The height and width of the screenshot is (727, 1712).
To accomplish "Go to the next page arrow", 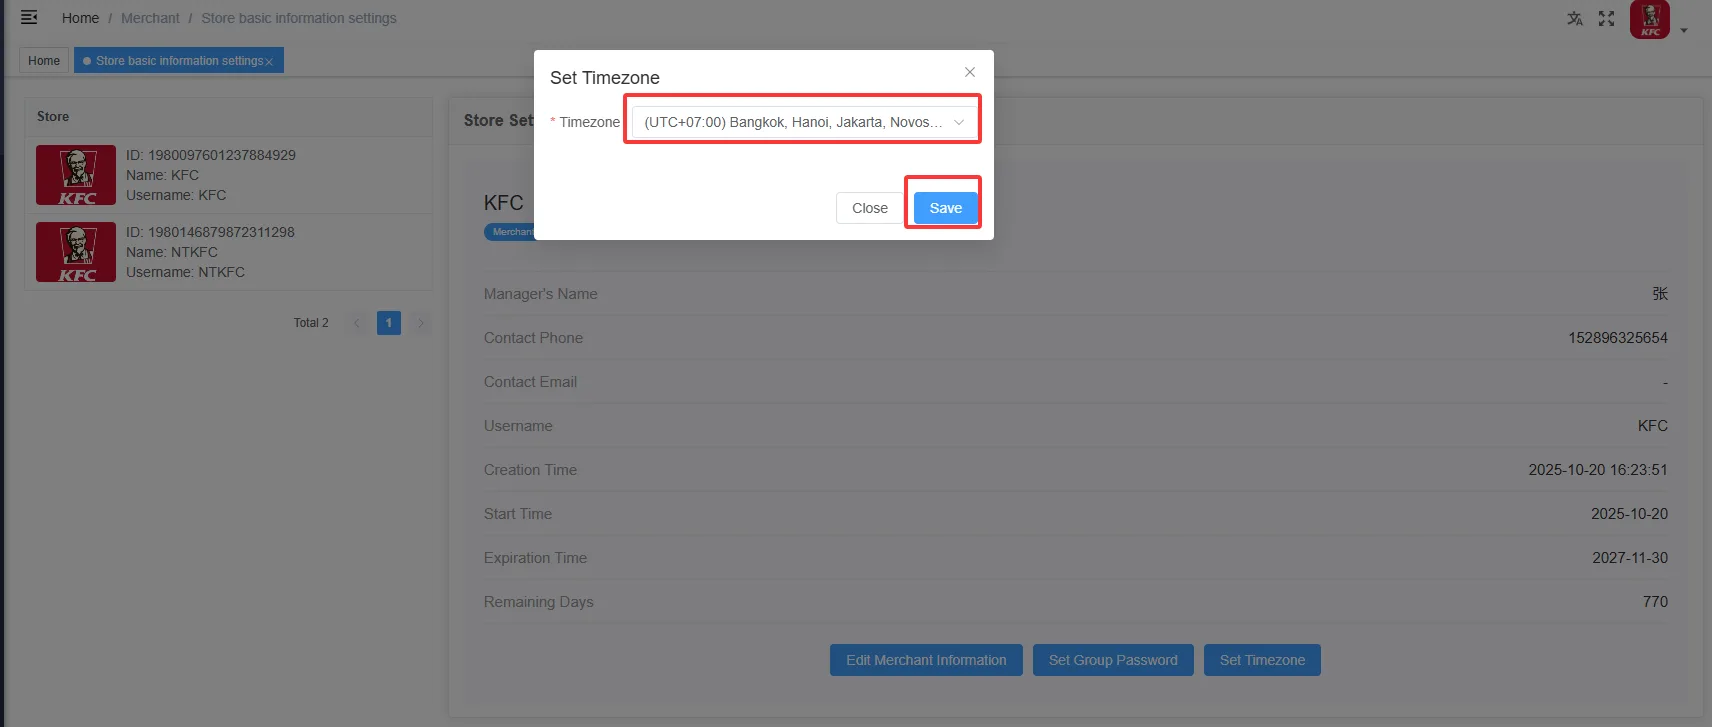I will [x=421, y=323].
